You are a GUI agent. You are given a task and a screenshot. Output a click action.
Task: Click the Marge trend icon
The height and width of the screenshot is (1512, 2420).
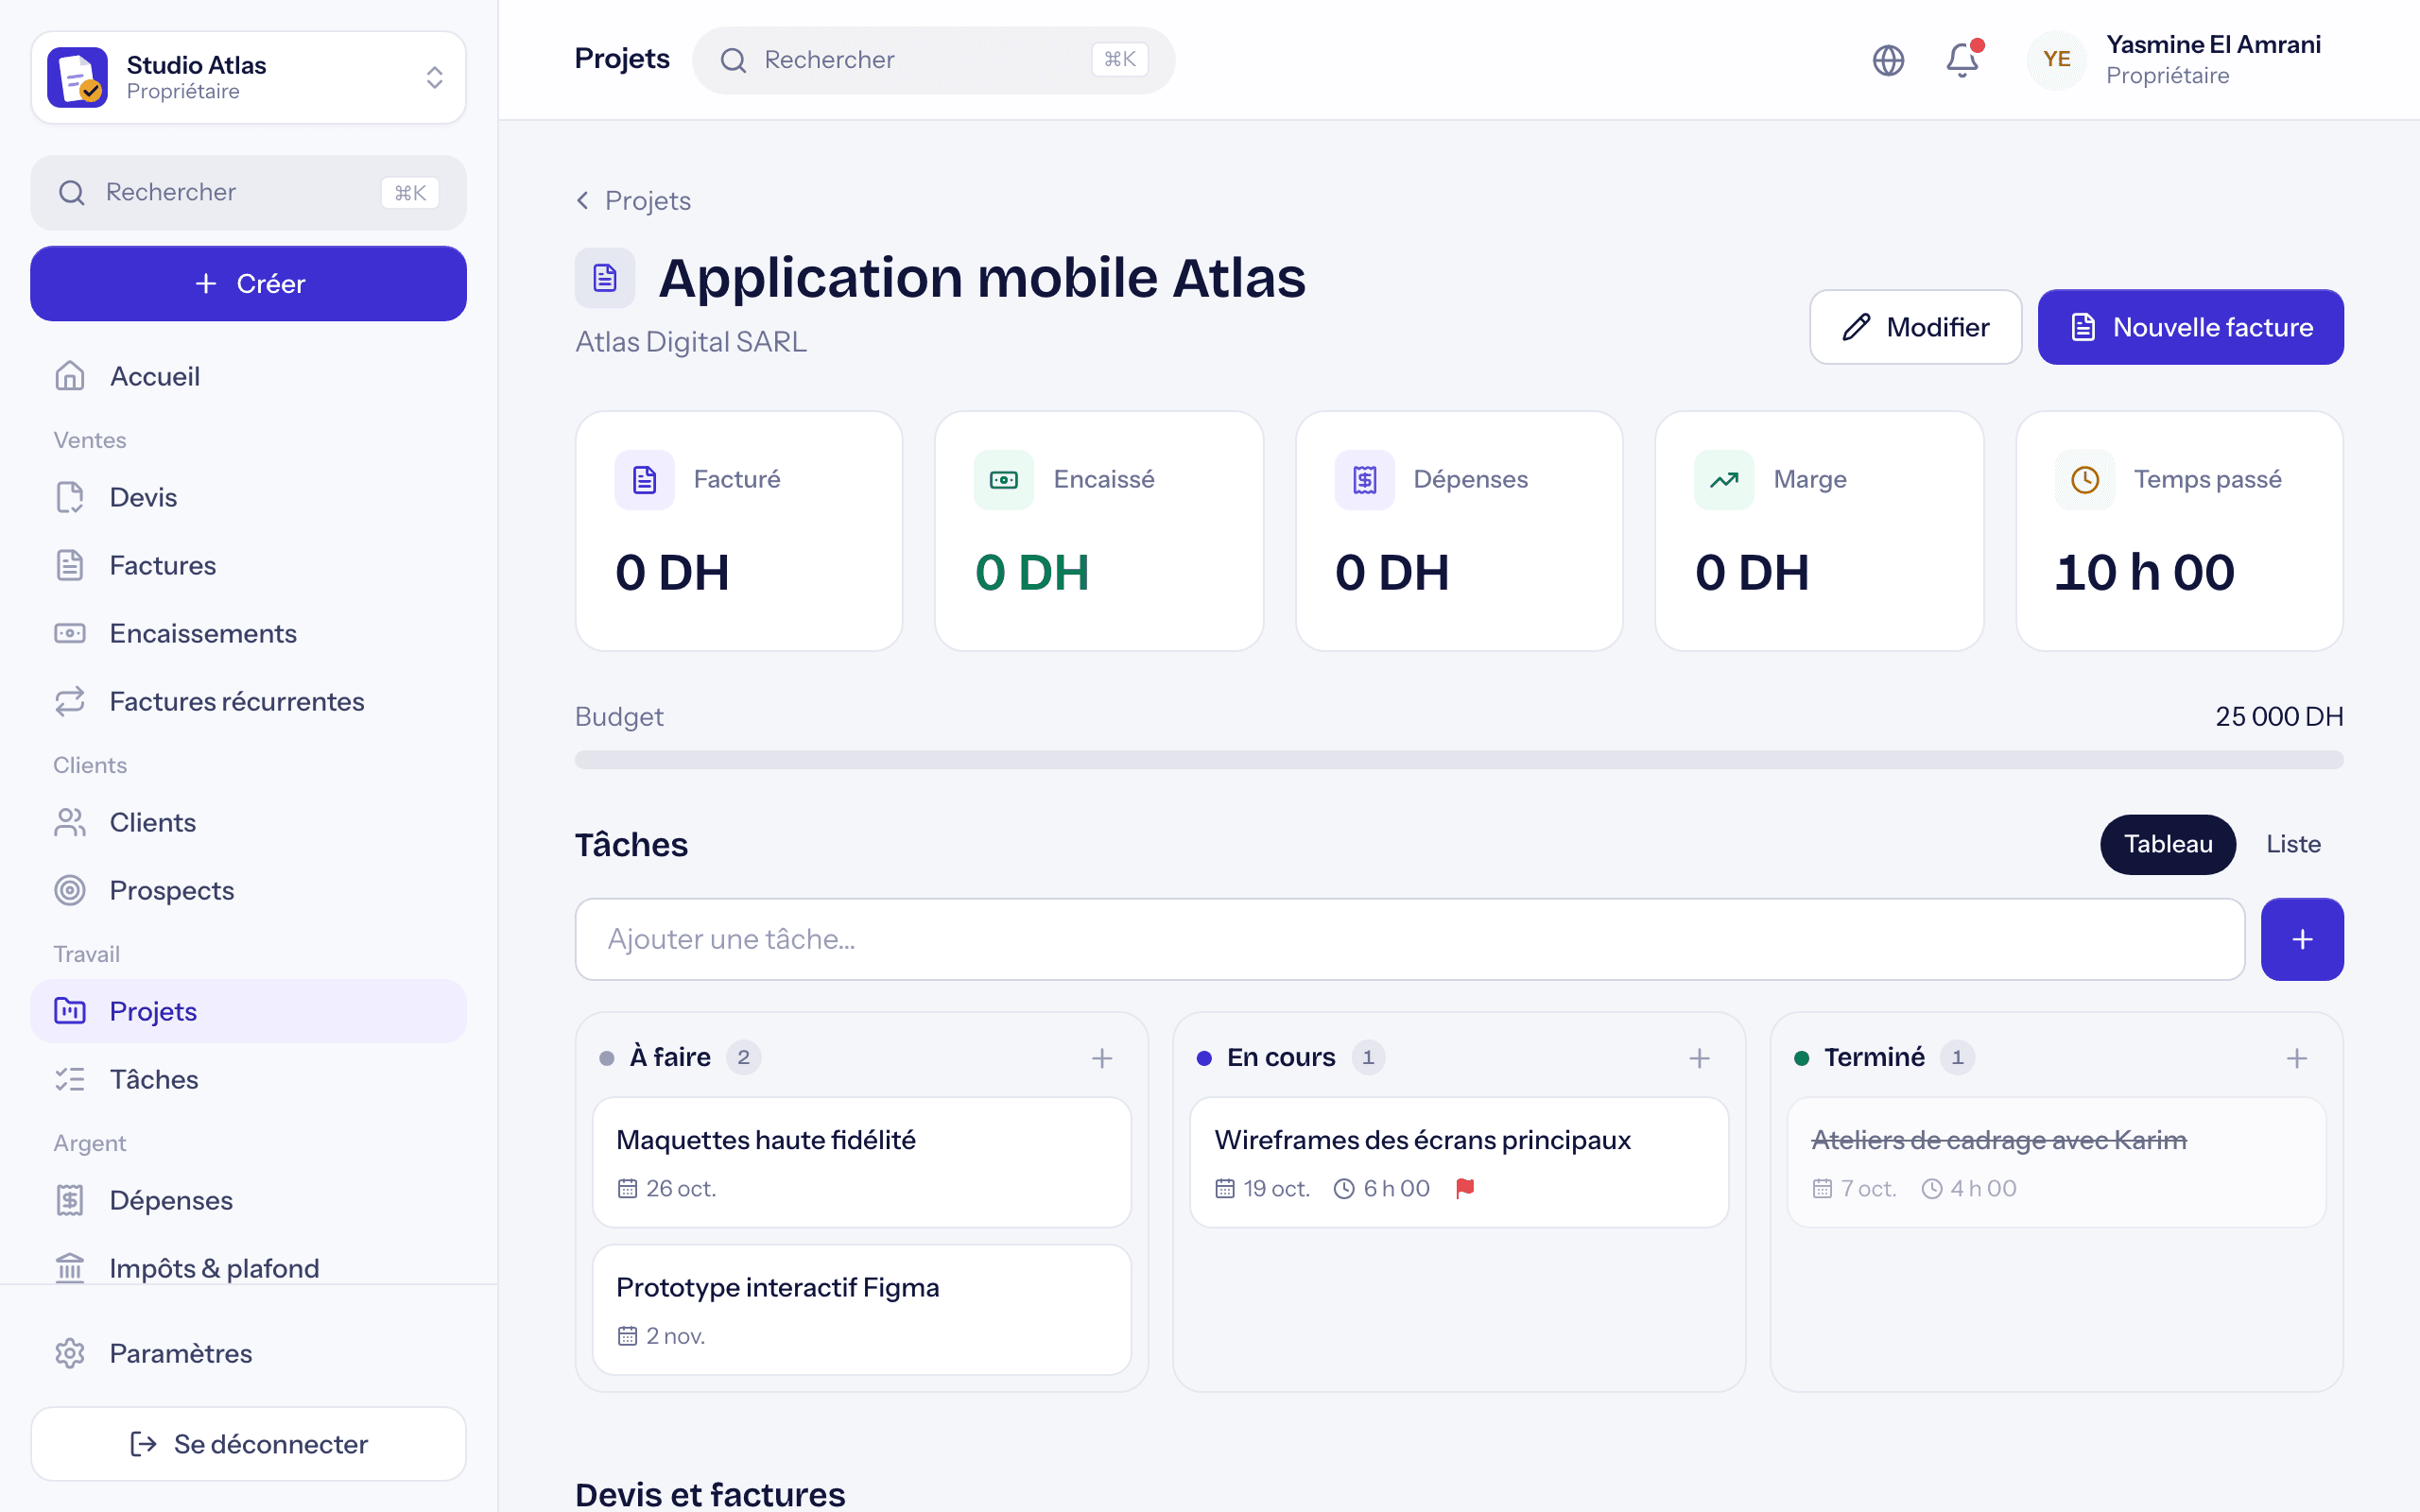pyautogui.click(x=1724, y=480)
